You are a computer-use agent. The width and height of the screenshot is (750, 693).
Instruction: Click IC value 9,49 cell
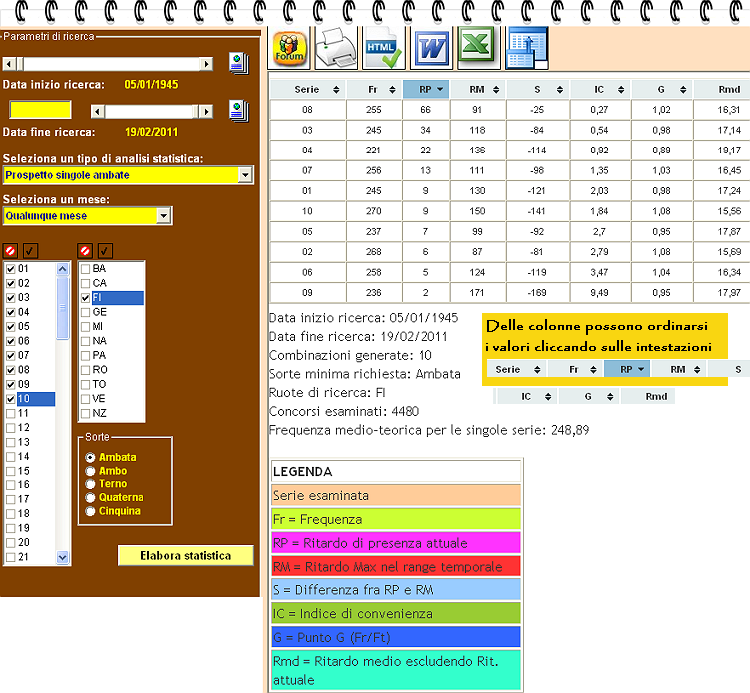(600, 292)
